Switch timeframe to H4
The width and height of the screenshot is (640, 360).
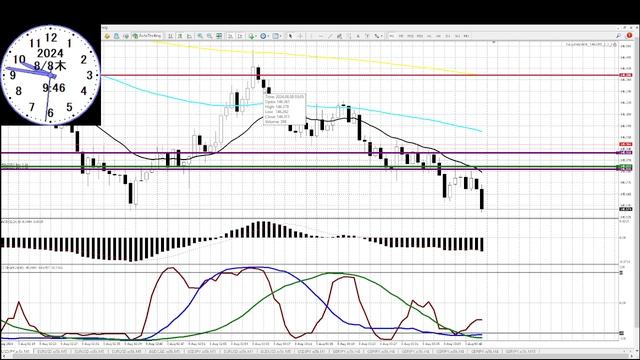[x=438, y=36]
